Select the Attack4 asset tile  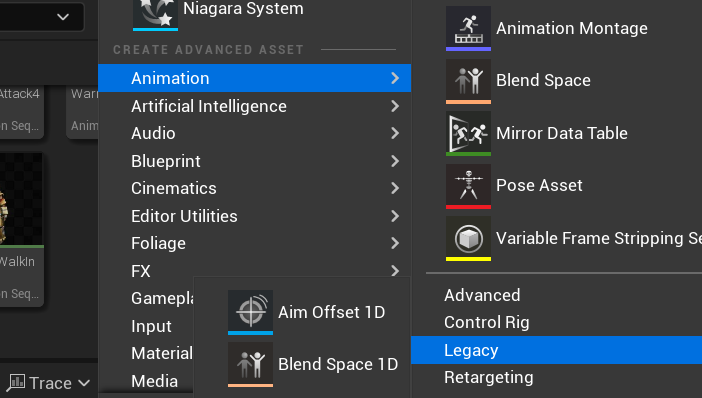(21, 111)
